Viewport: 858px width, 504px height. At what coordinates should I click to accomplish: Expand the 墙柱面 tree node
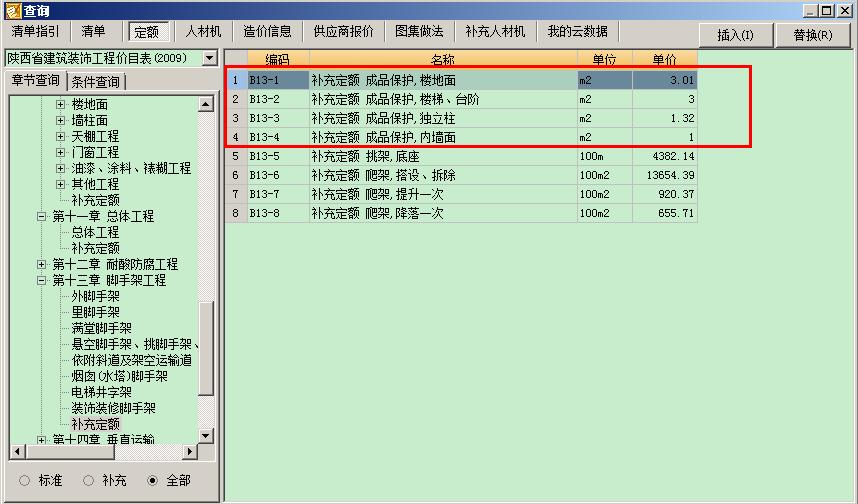point(60,120)
